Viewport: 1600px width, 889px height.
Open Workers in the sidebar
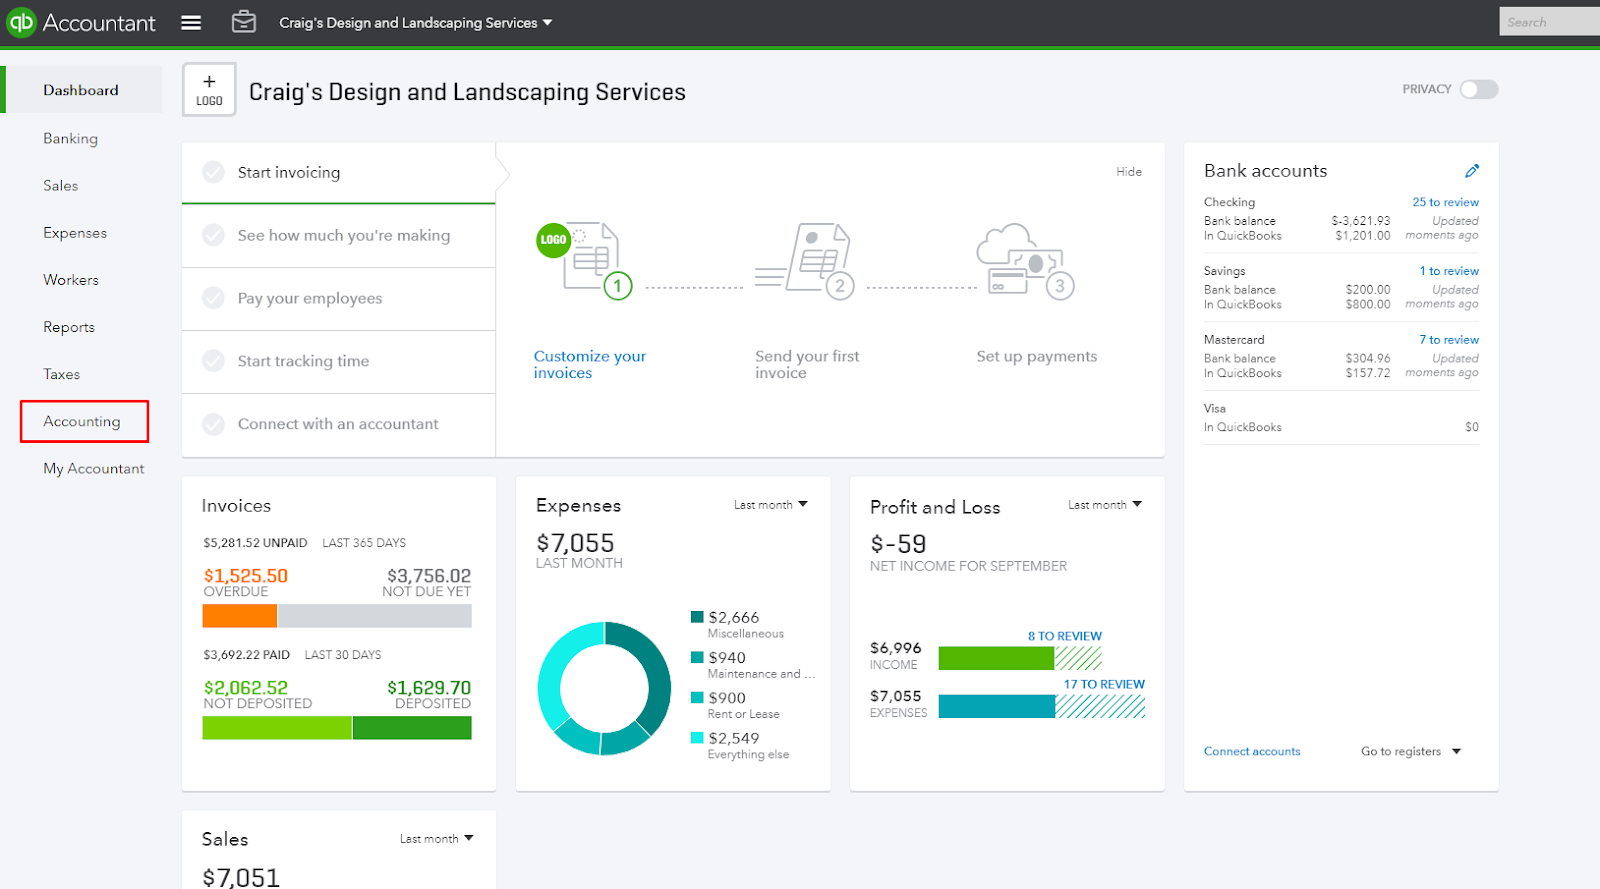coord(71,279)
